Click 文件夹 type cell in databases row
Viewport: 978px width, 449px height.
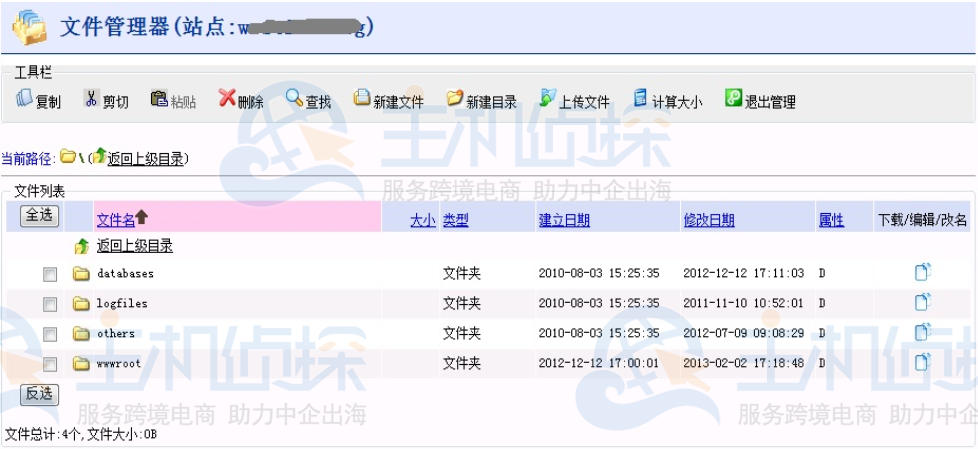click(x=462, y=273)
